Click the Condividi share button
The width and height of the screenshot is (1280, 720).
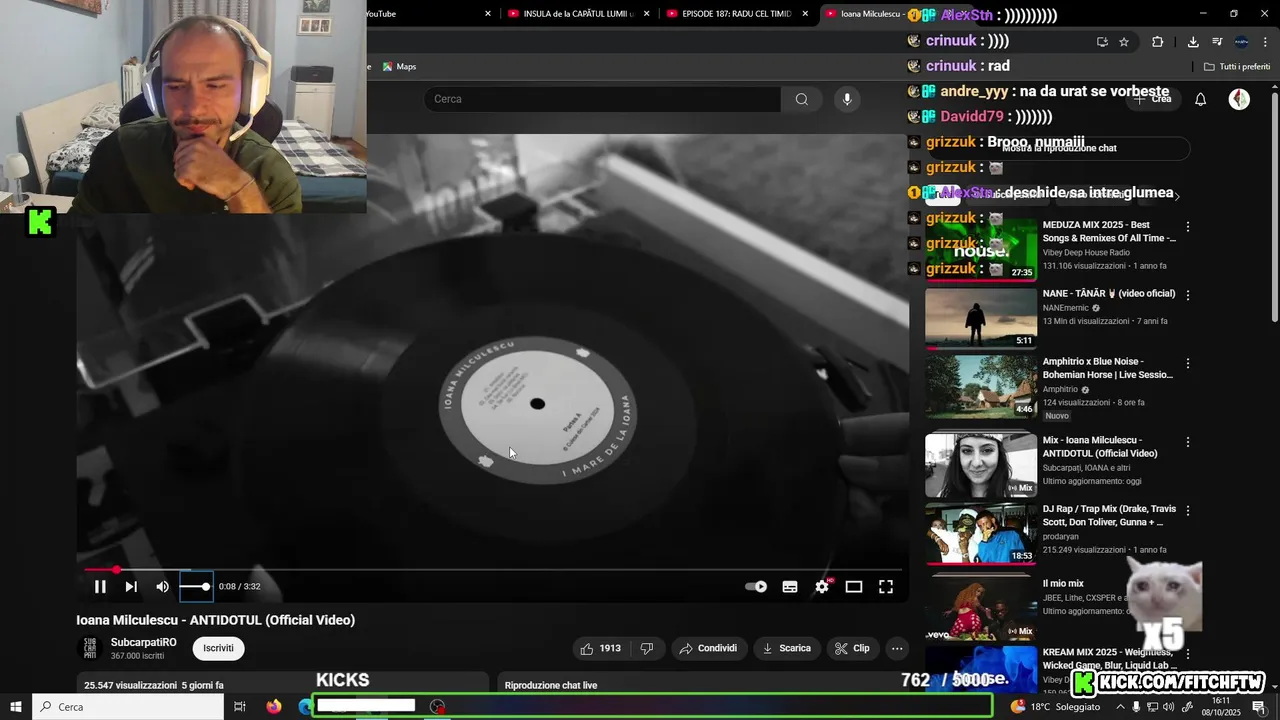click(x=708, y=648)
